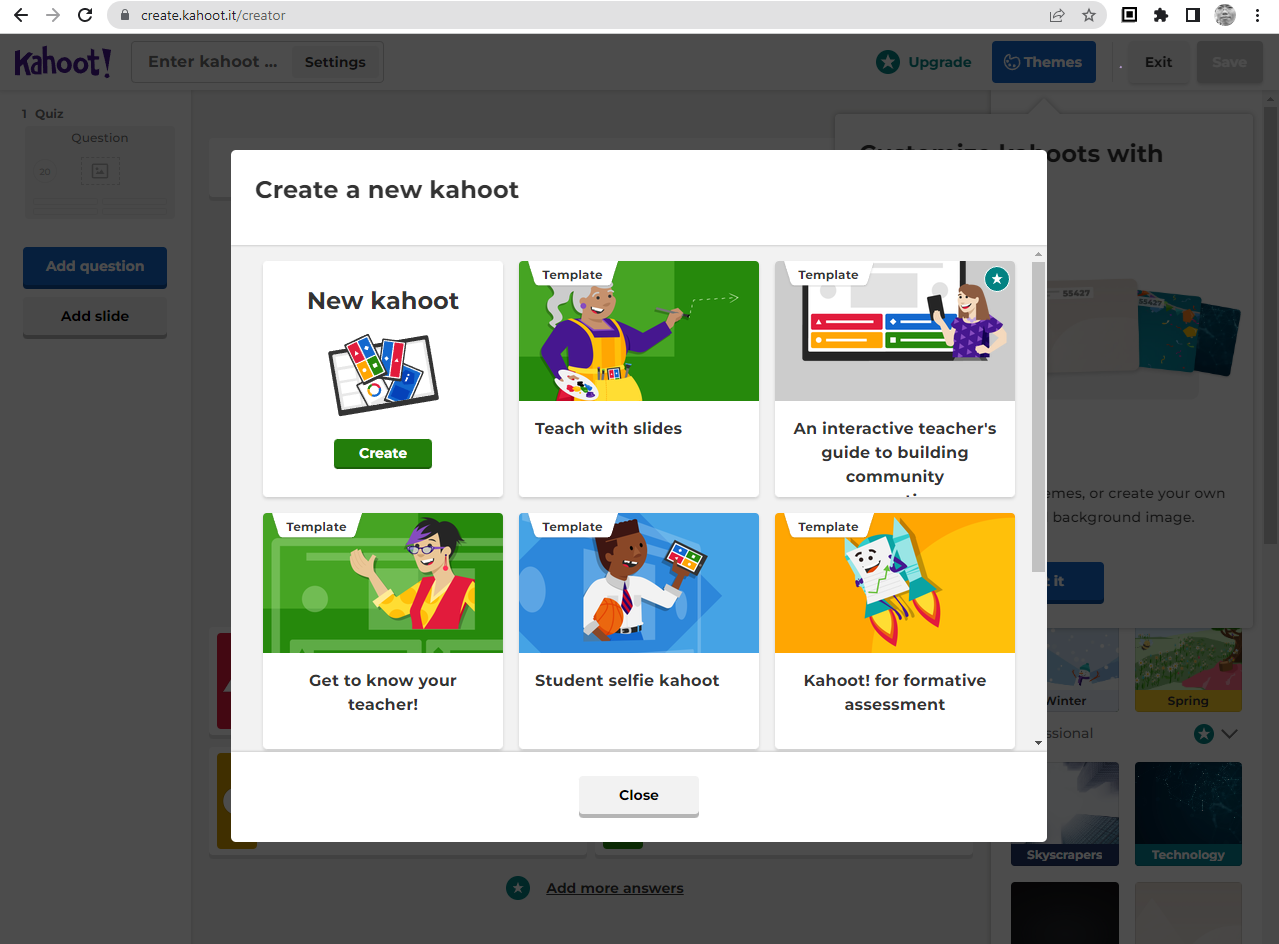Click the share page icon in address bar
The height and width of the screenshot is (944, 1279).
pos(1057,15)
